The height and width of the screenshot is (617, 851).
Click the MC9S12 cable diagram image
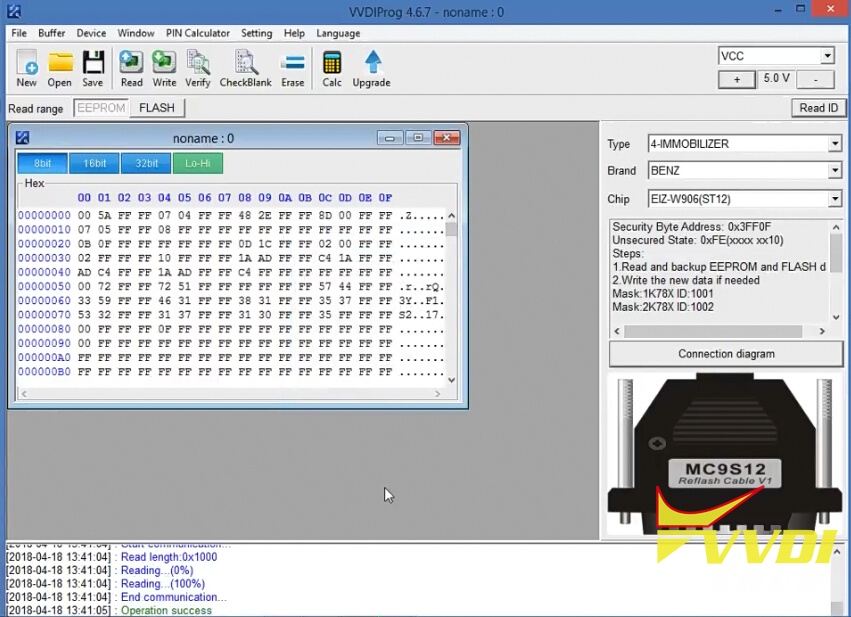(x=726, y=455)
